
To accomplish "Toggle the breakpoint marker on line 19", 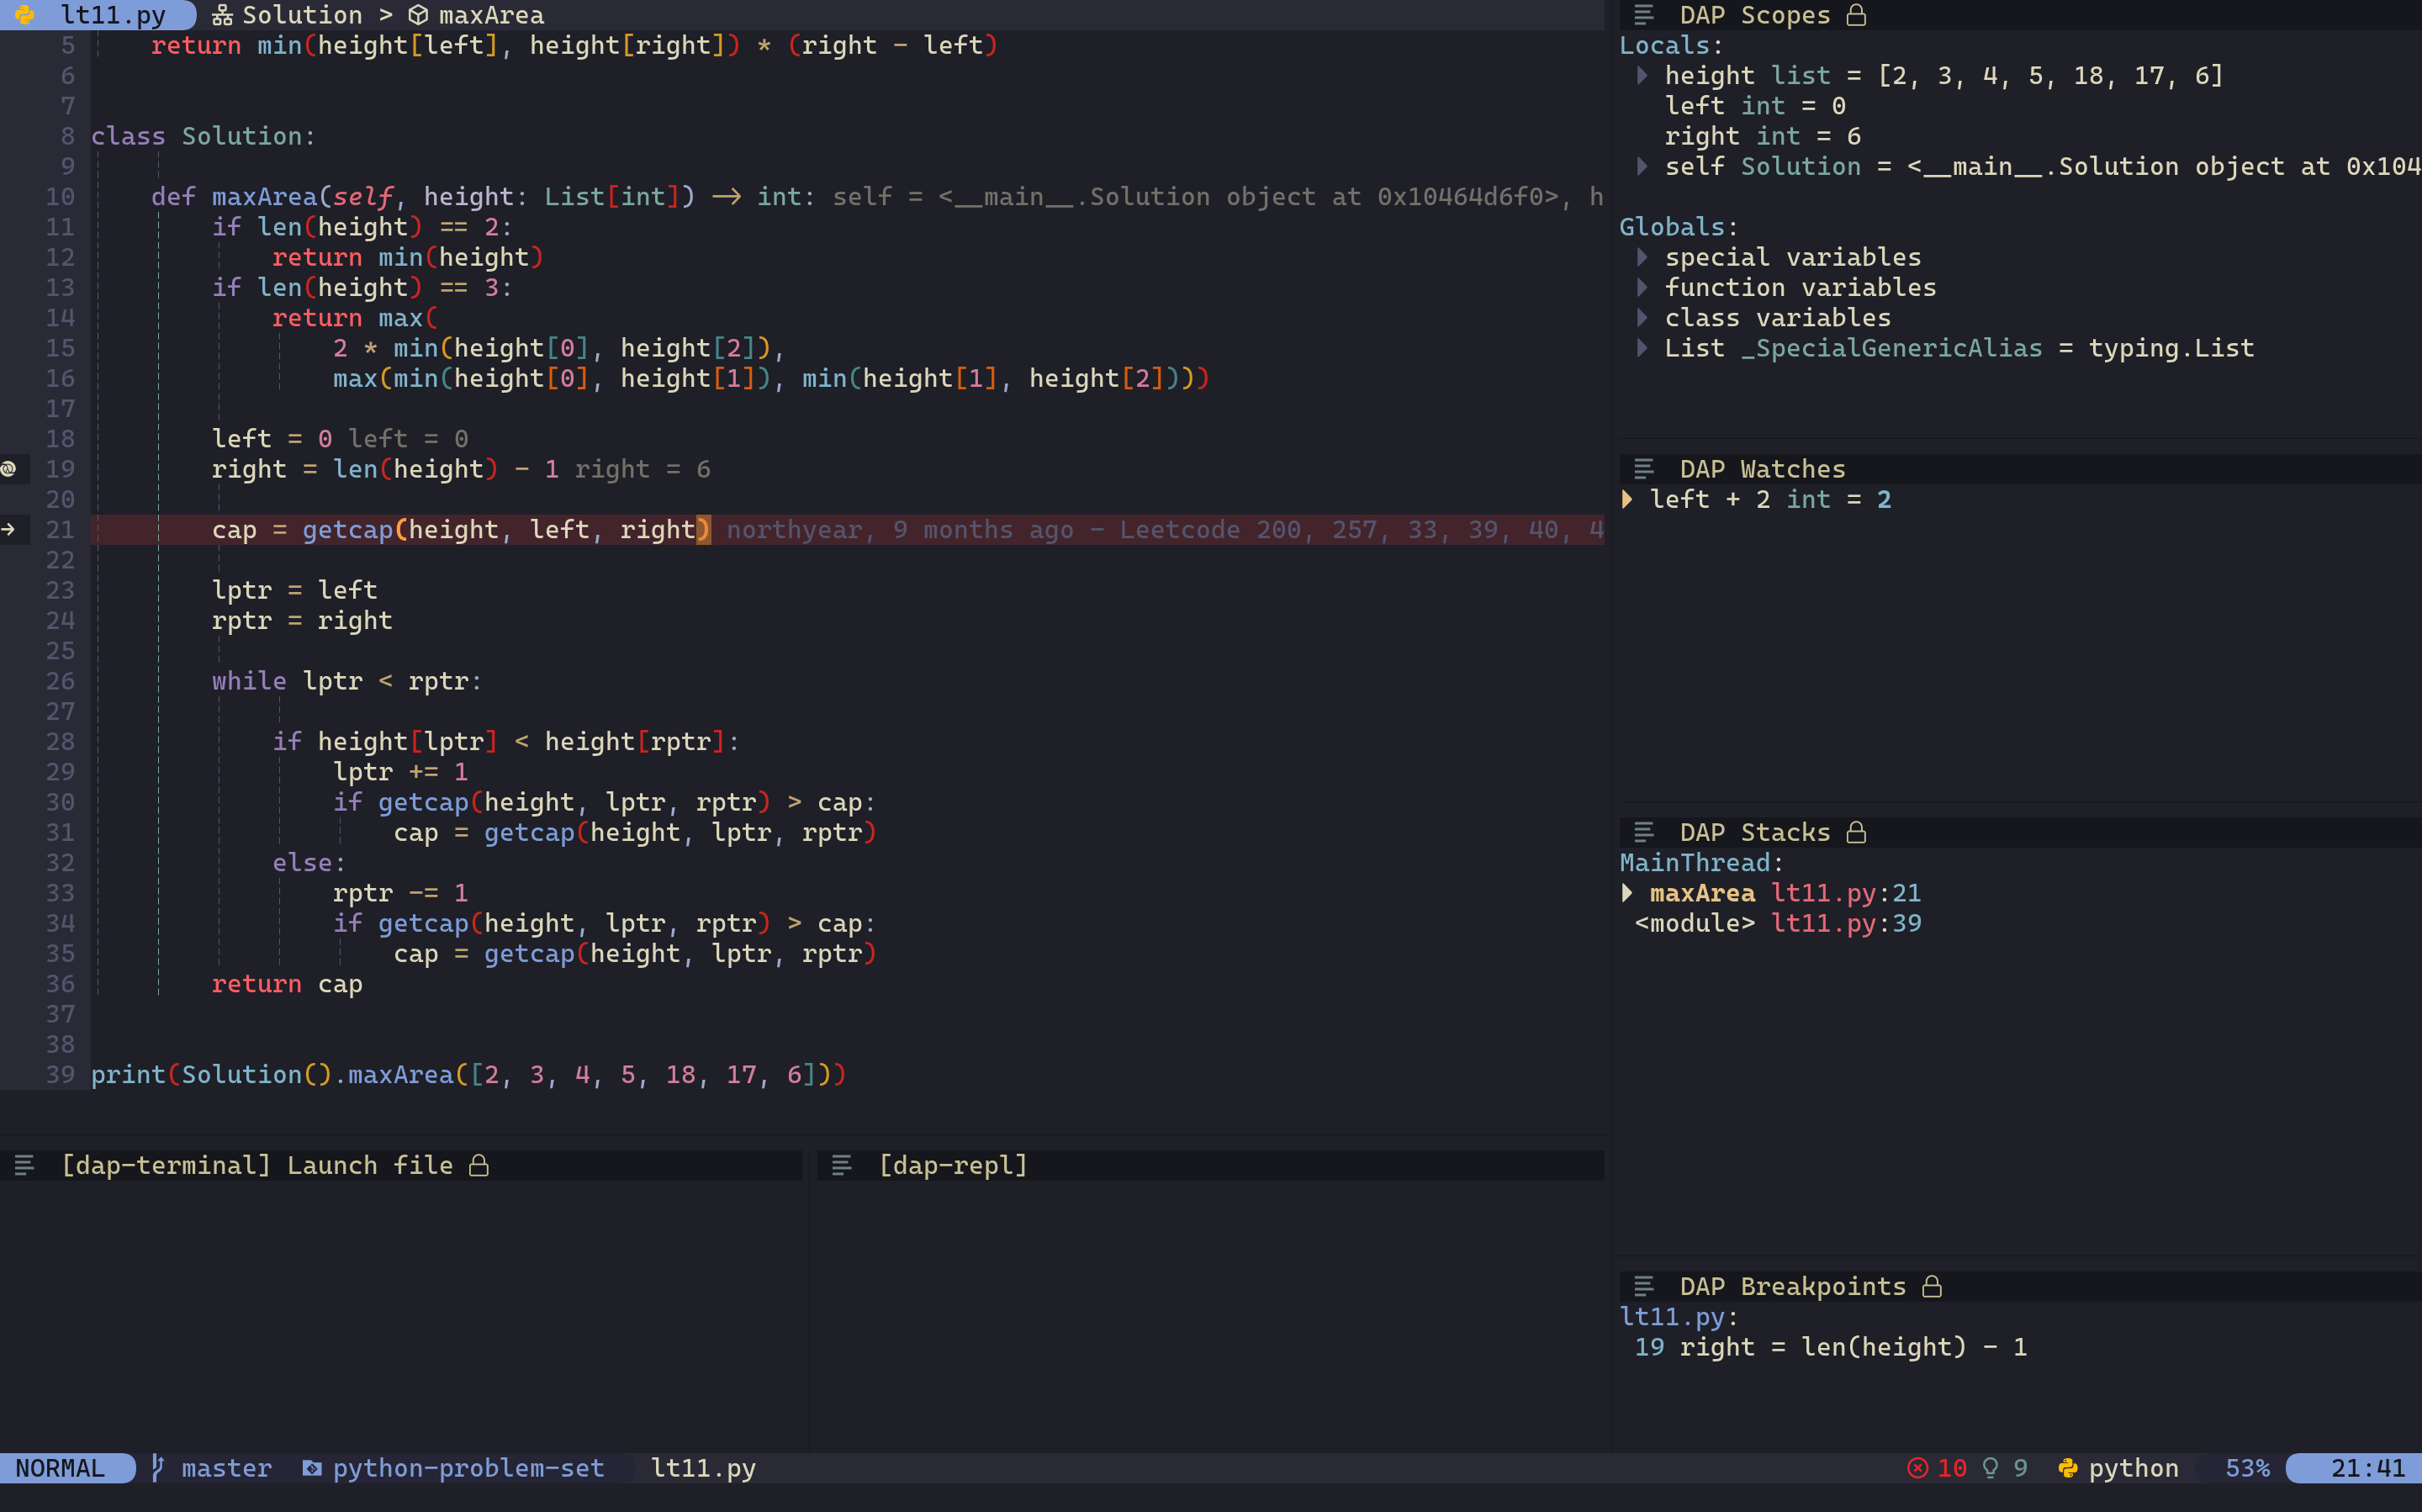I will pos(9,469).
